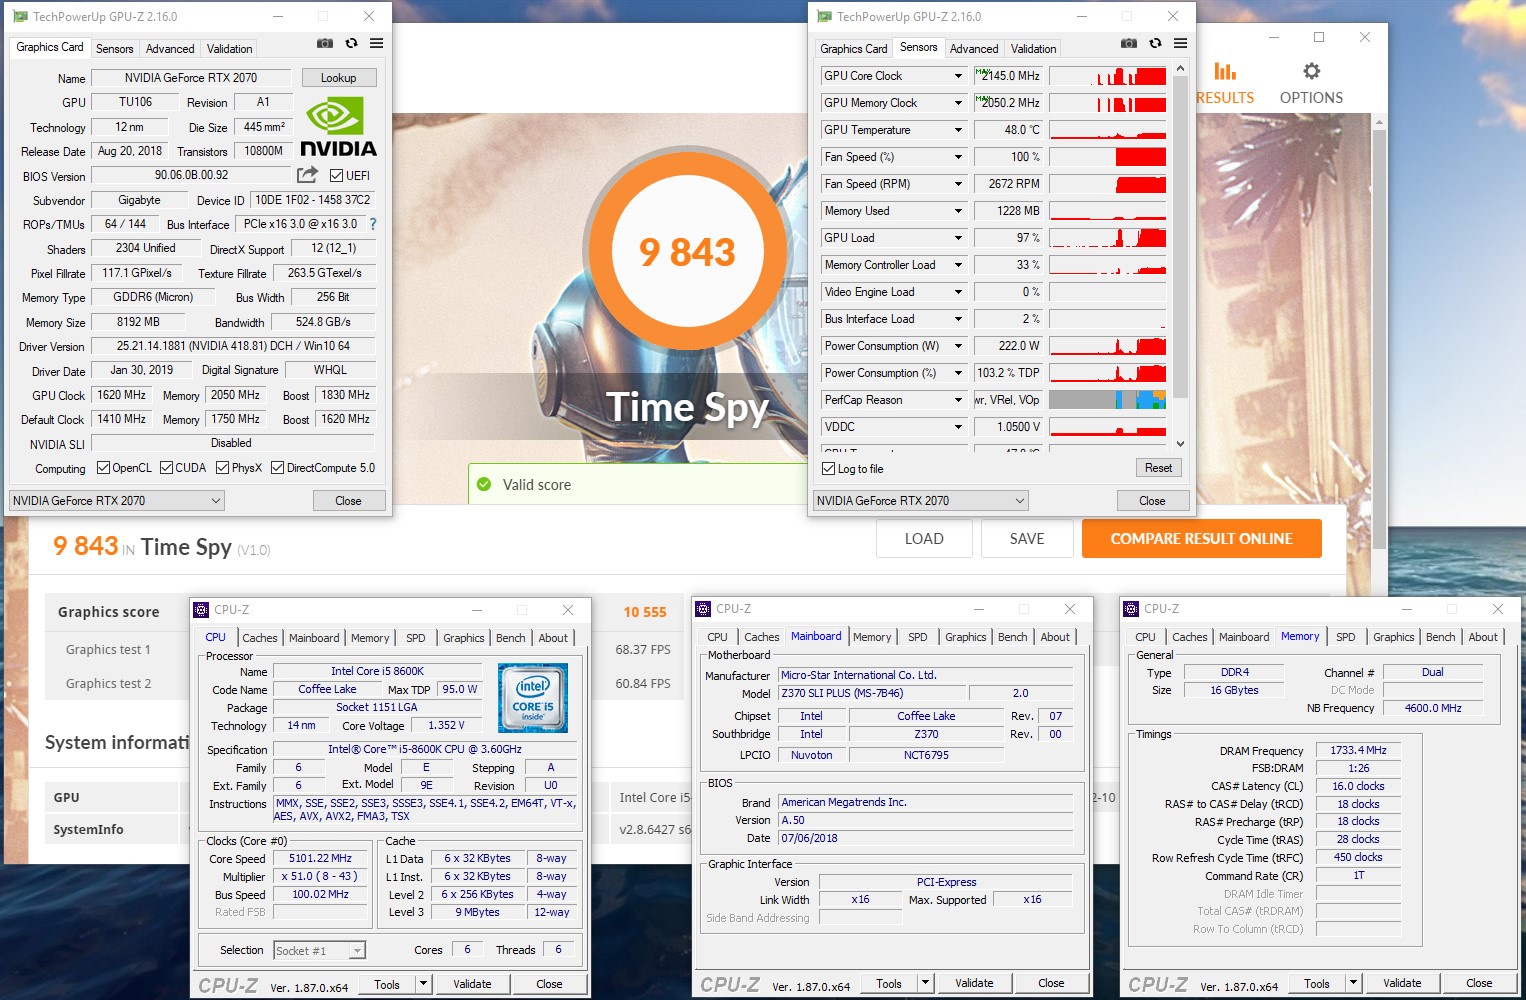The width and height of the screenshot is (1526, 1000).
Task: Click CPU-Z title icon in the Memory window
Action: pos(1131,609)
